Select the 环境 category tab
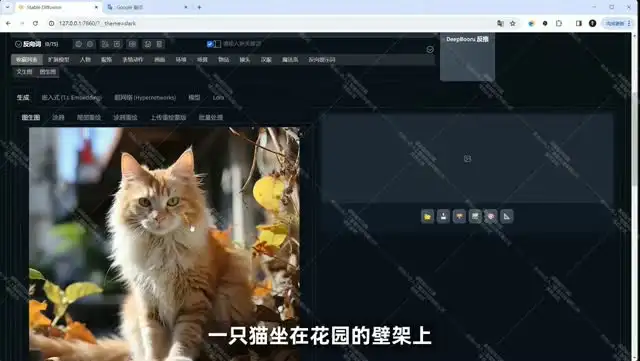Image resolution: width=640 pixels, height=361 pixels. click(x=181, y=60)
